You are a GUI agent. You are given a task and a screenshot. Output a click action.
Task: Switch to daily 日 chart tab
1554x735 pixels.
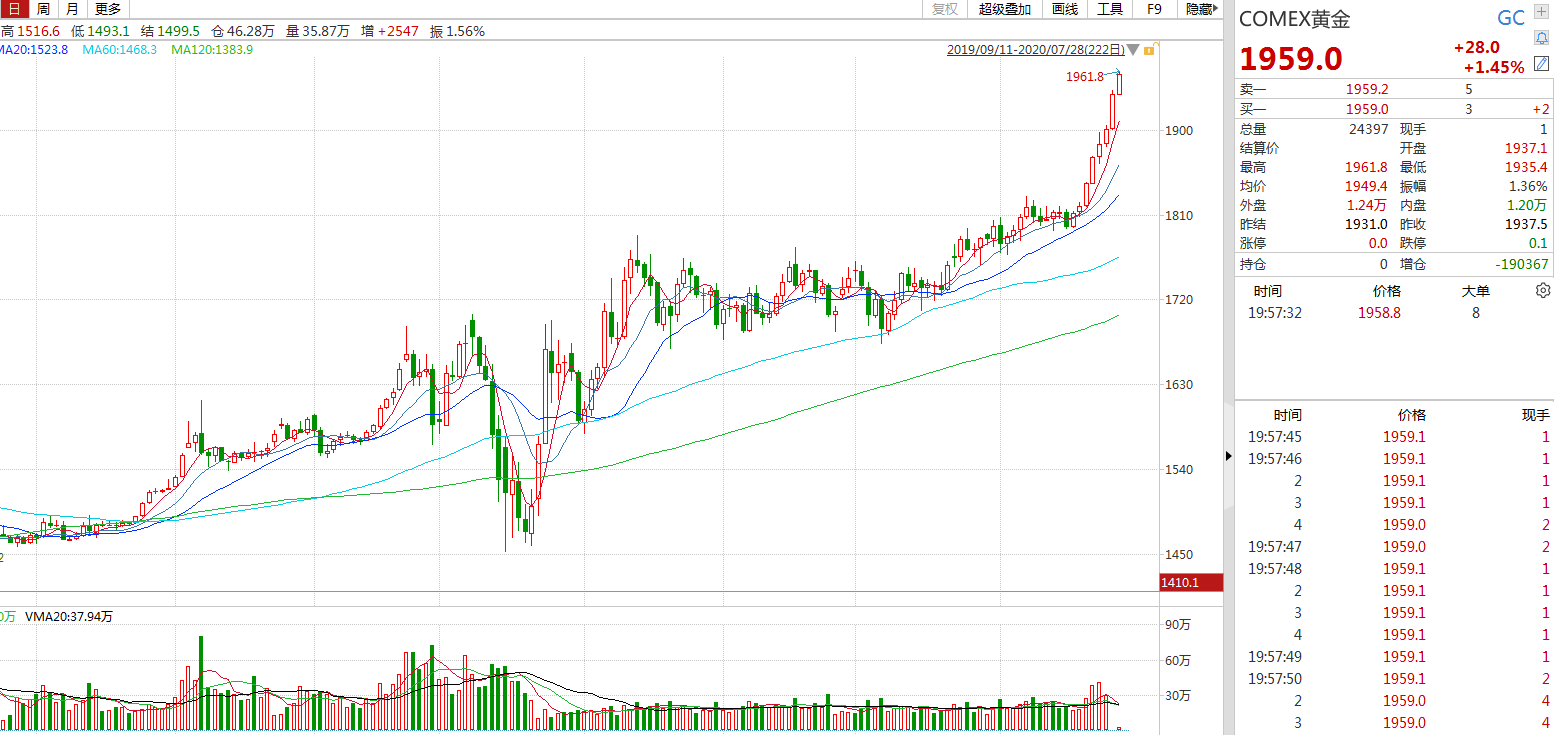point(13,9)
